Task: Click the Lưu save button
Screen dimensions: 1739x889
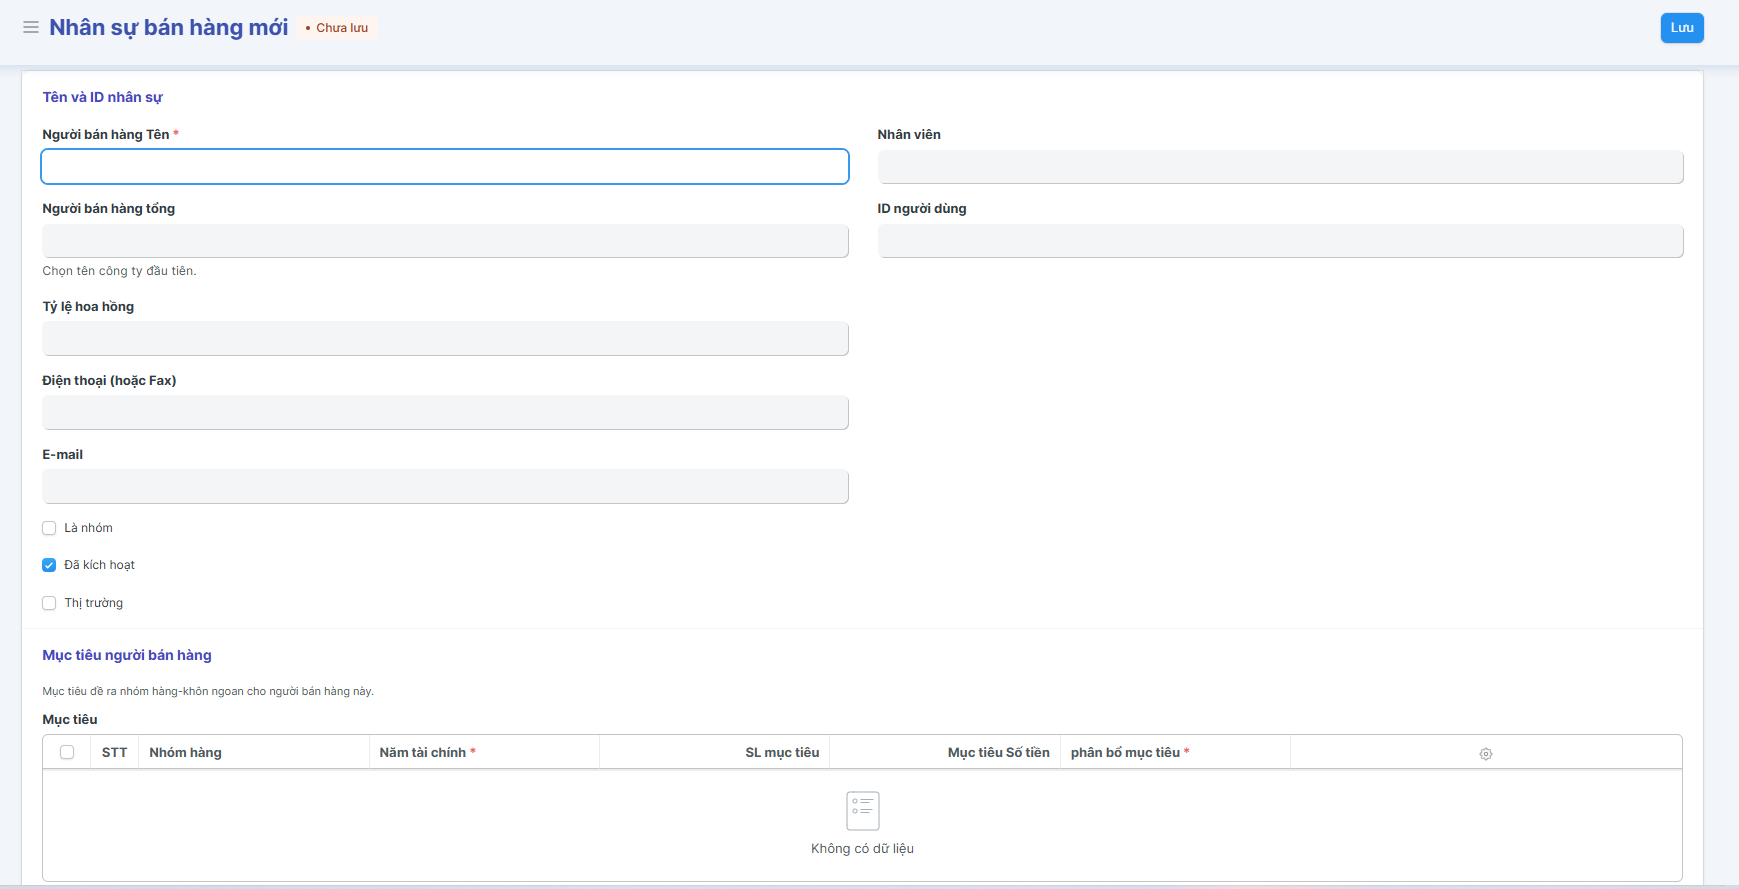Action: [x=1681, y=28]
